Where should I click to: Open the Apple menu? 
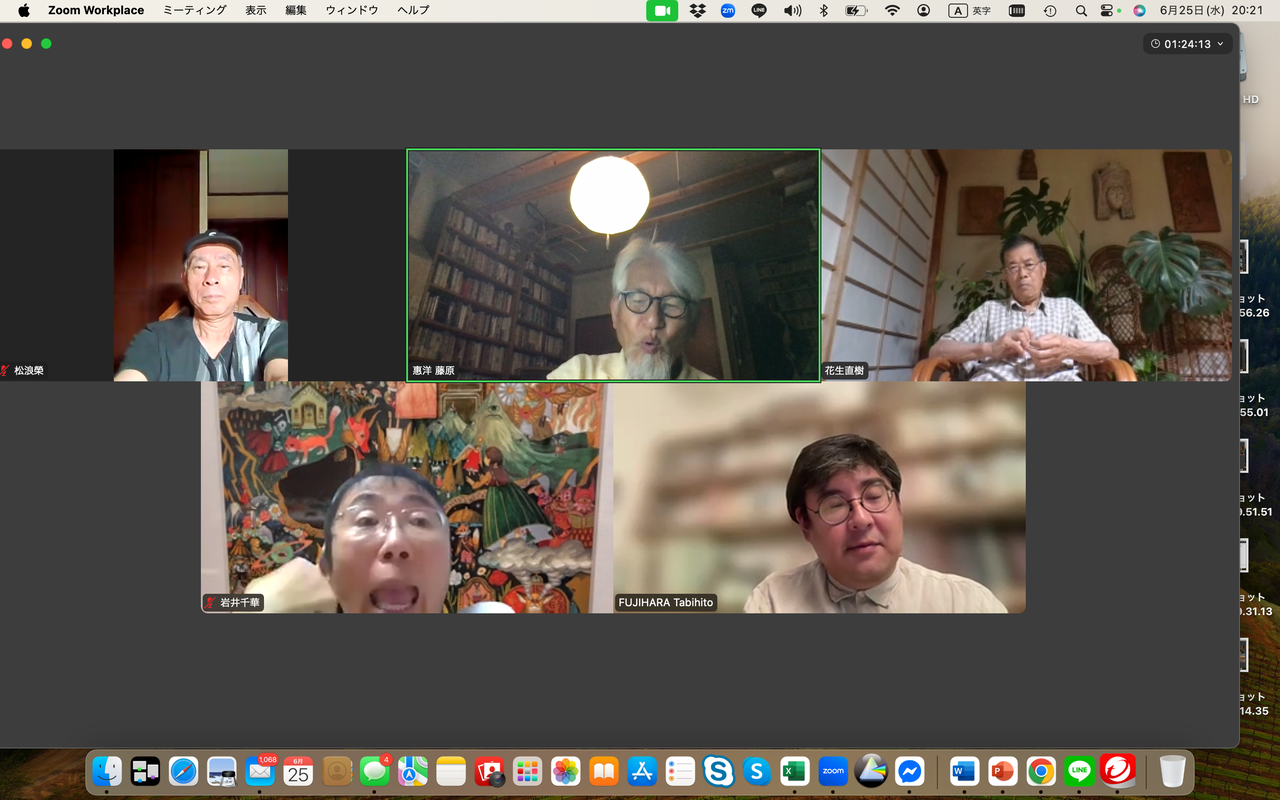24,10
